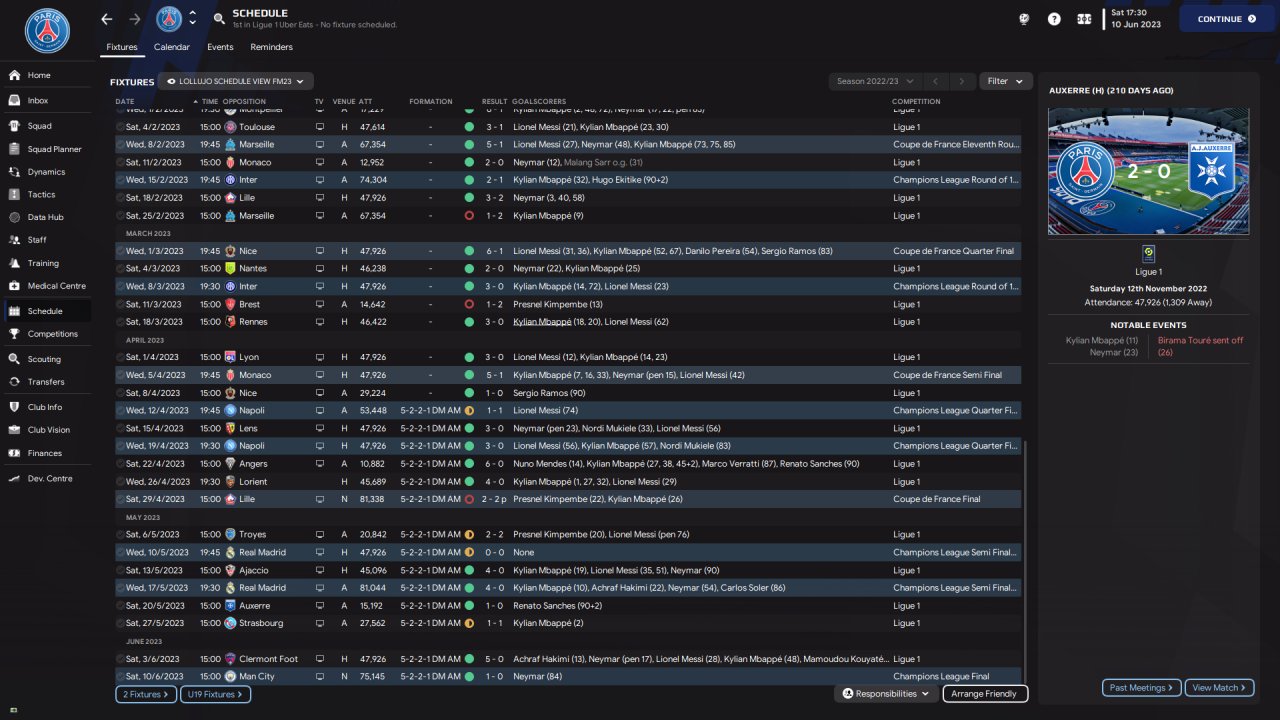The image size is (1280, 720).
Task: Go to the previous season arrow
Action: coord(935,81)
